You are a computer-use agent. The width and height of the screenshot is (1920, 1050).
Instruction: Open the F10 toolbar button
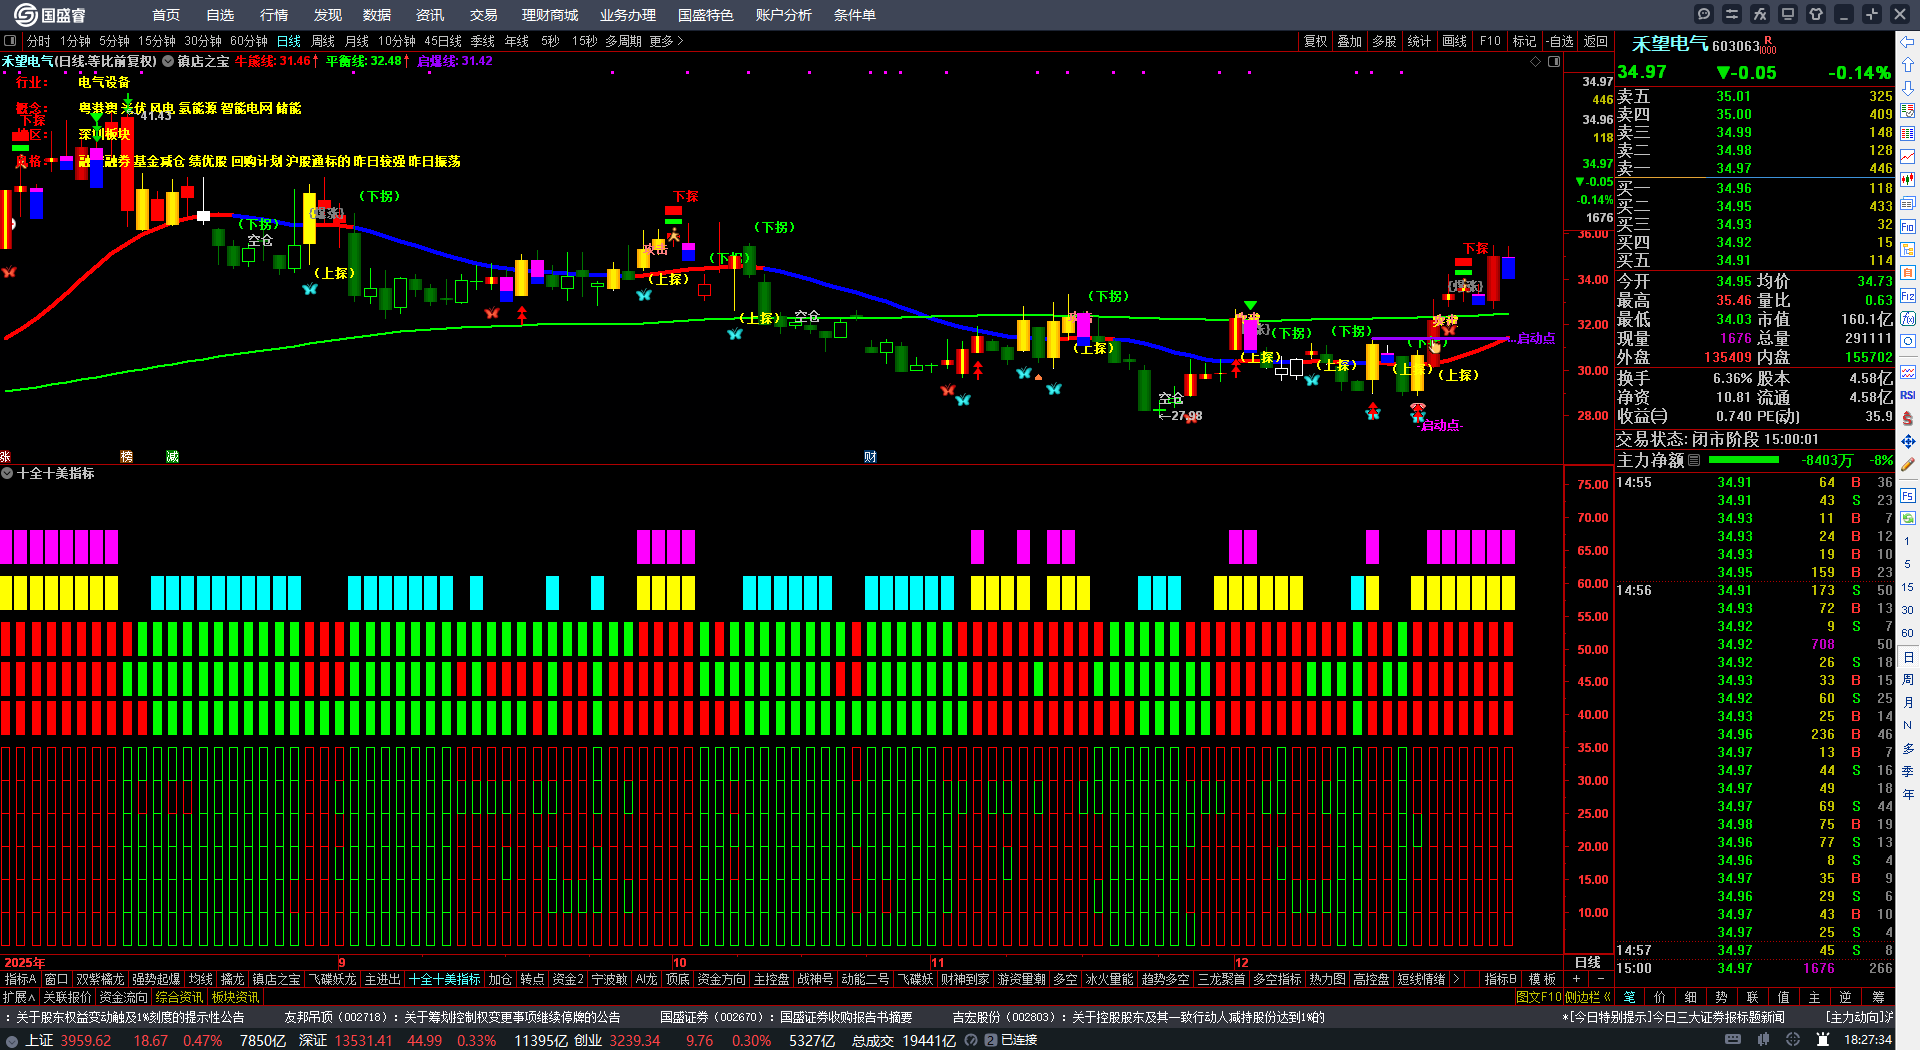tap(1490, 41)
